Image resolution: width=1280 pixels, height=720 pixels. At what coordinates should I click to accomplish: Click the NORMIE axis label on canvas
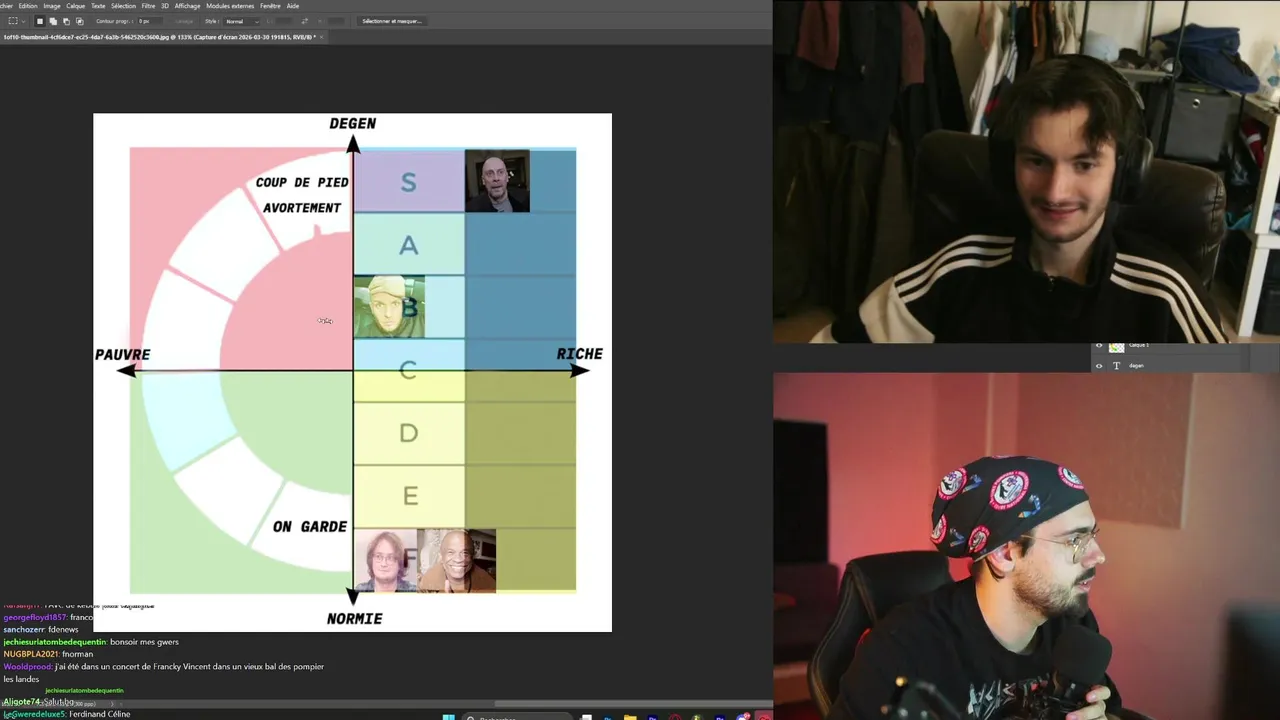tap(354, 619)
